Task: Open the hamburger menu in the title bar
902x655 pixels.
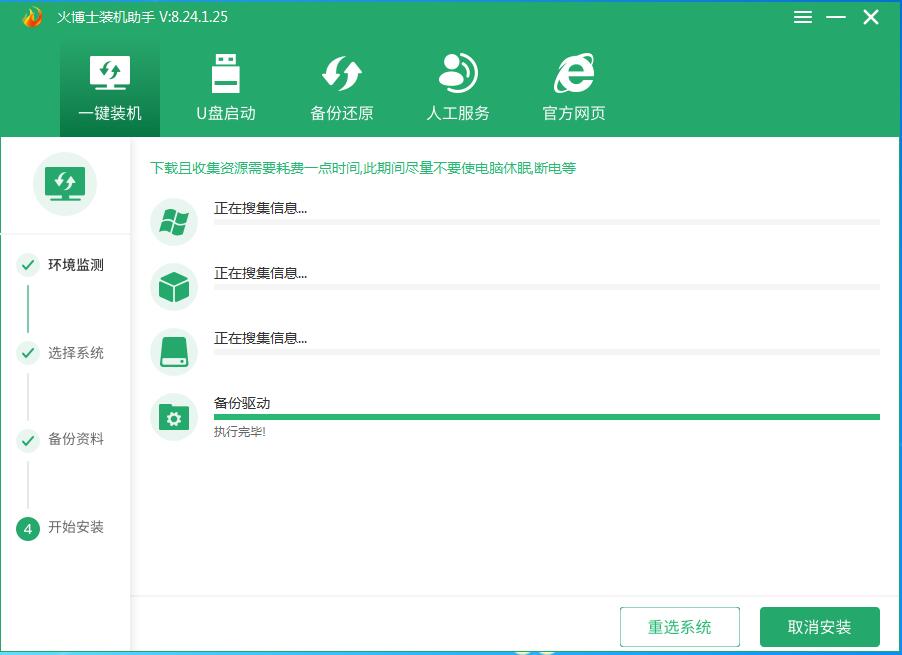Action: coord(803,17)
